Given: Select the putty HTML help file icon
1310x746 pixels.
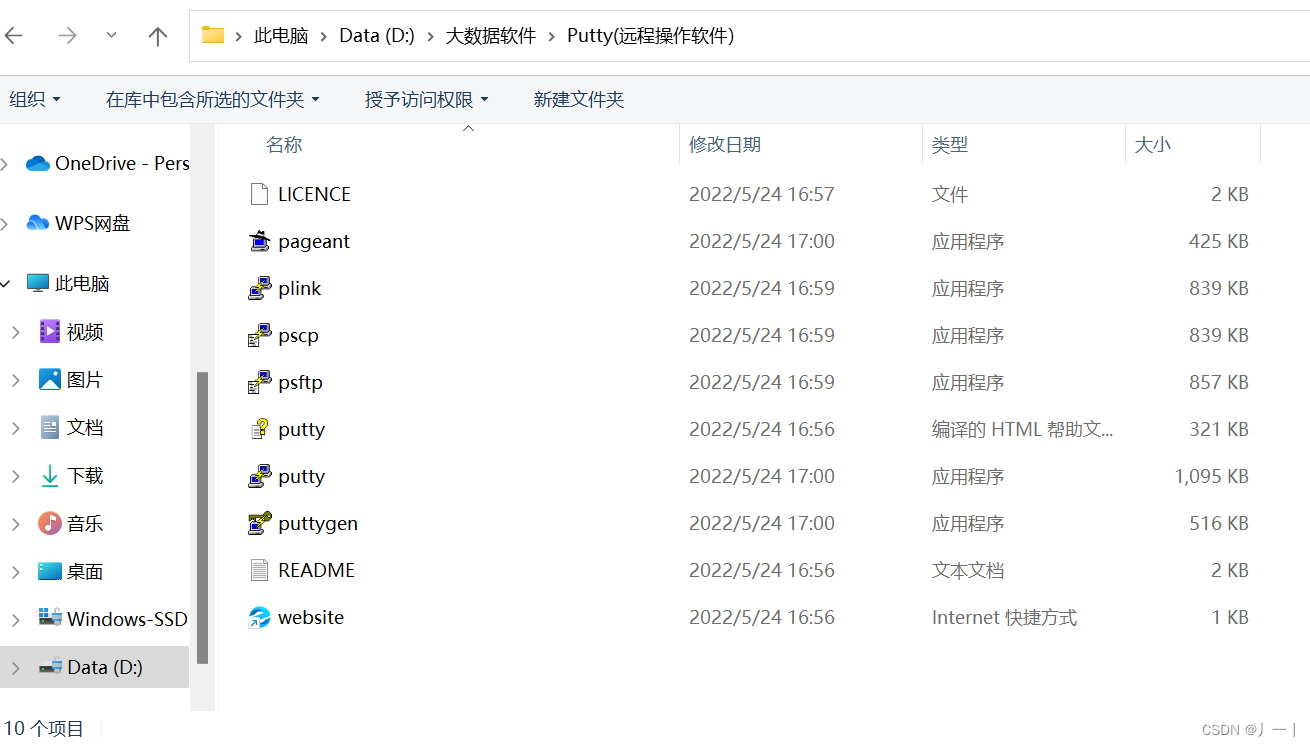Looking at the screenshot, I should click(260, 429).
